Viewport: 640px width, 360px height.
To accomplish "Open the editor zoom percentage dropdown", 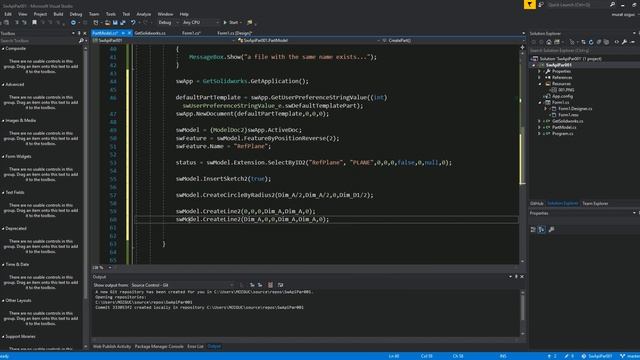I will click(x=102, y=268).
